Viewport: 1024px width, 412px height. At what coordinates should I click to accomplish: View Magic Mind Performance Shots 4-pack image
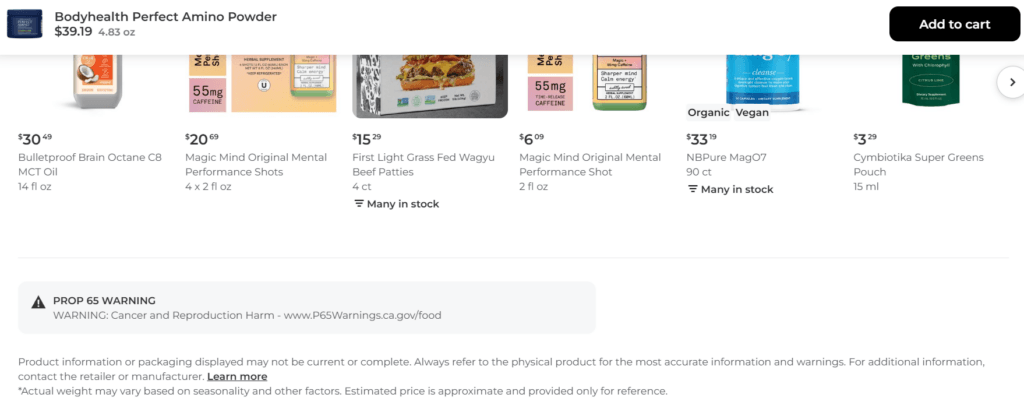(x=262, y=83)
